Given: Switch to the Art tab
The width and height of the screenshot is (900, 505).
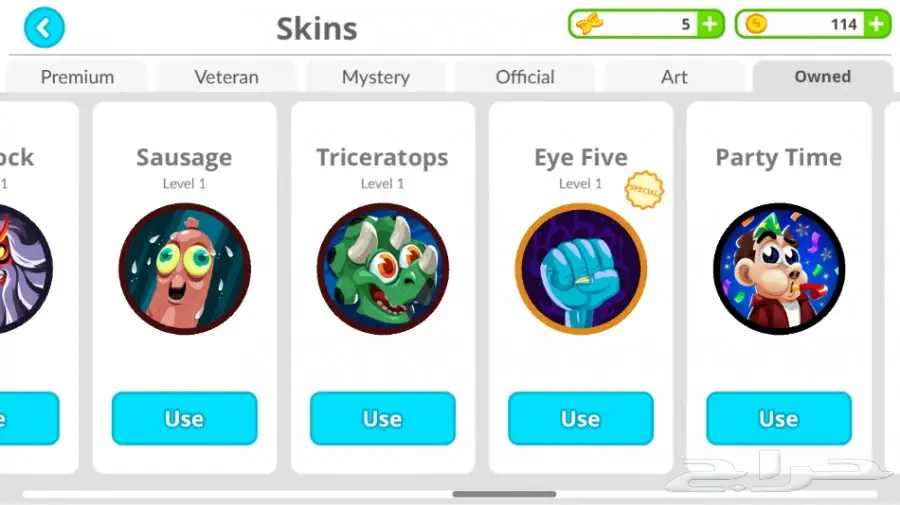Looking at the screenshot, I should coord(674,76).
